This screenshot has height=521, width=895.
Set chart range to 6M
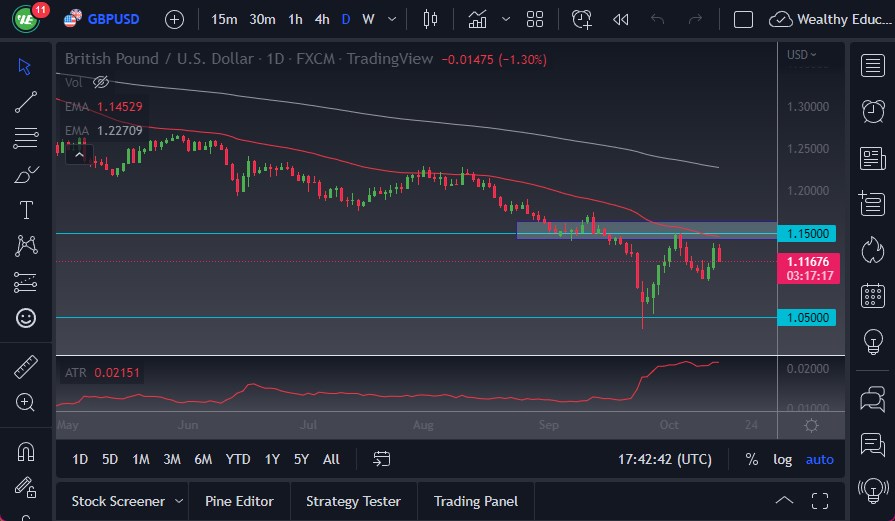coord(203,459)
